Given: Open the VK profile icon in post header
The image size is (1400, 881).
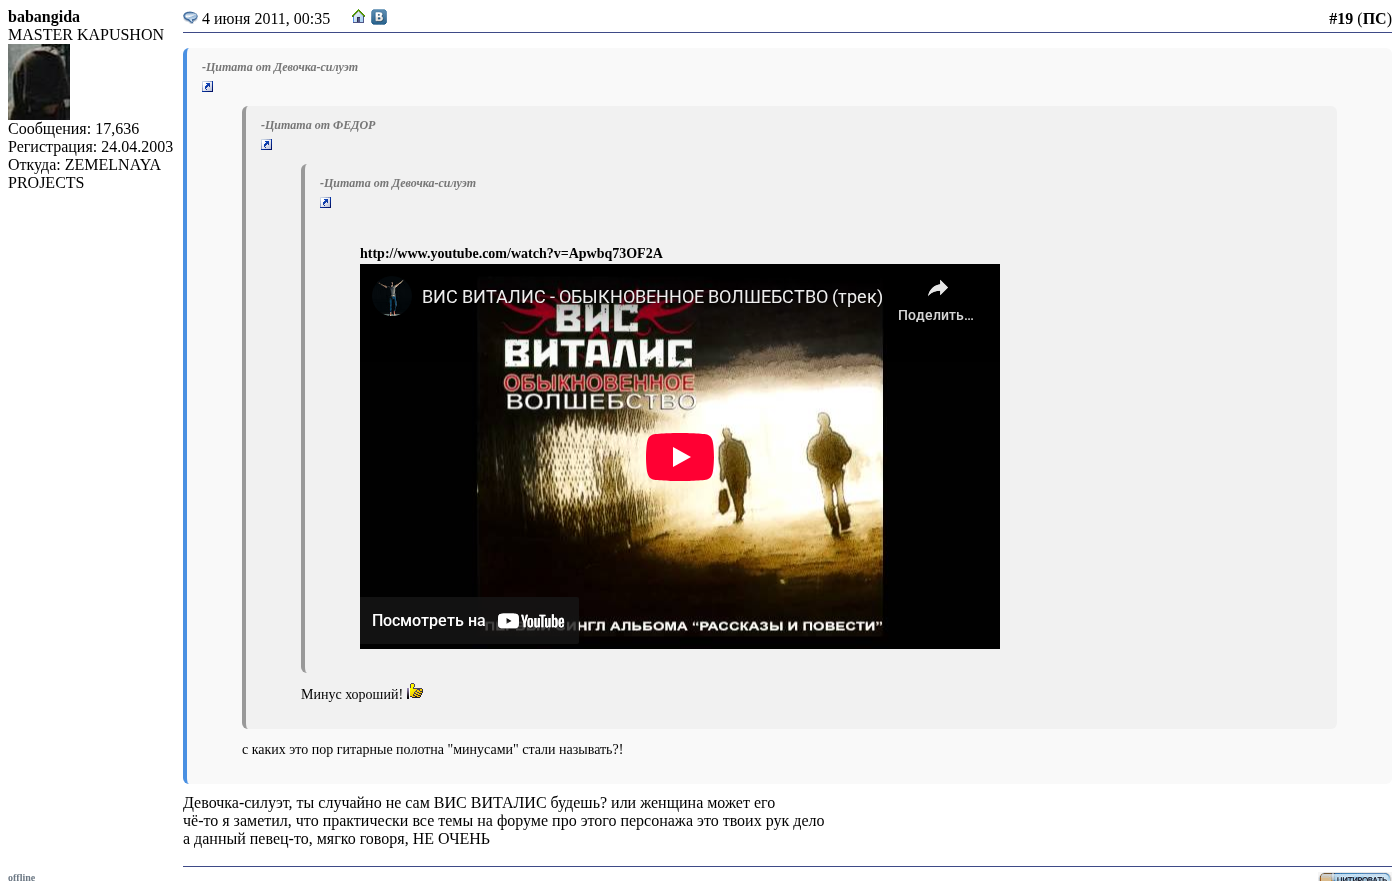Looking at the screenshot, I should click(379, 17).
